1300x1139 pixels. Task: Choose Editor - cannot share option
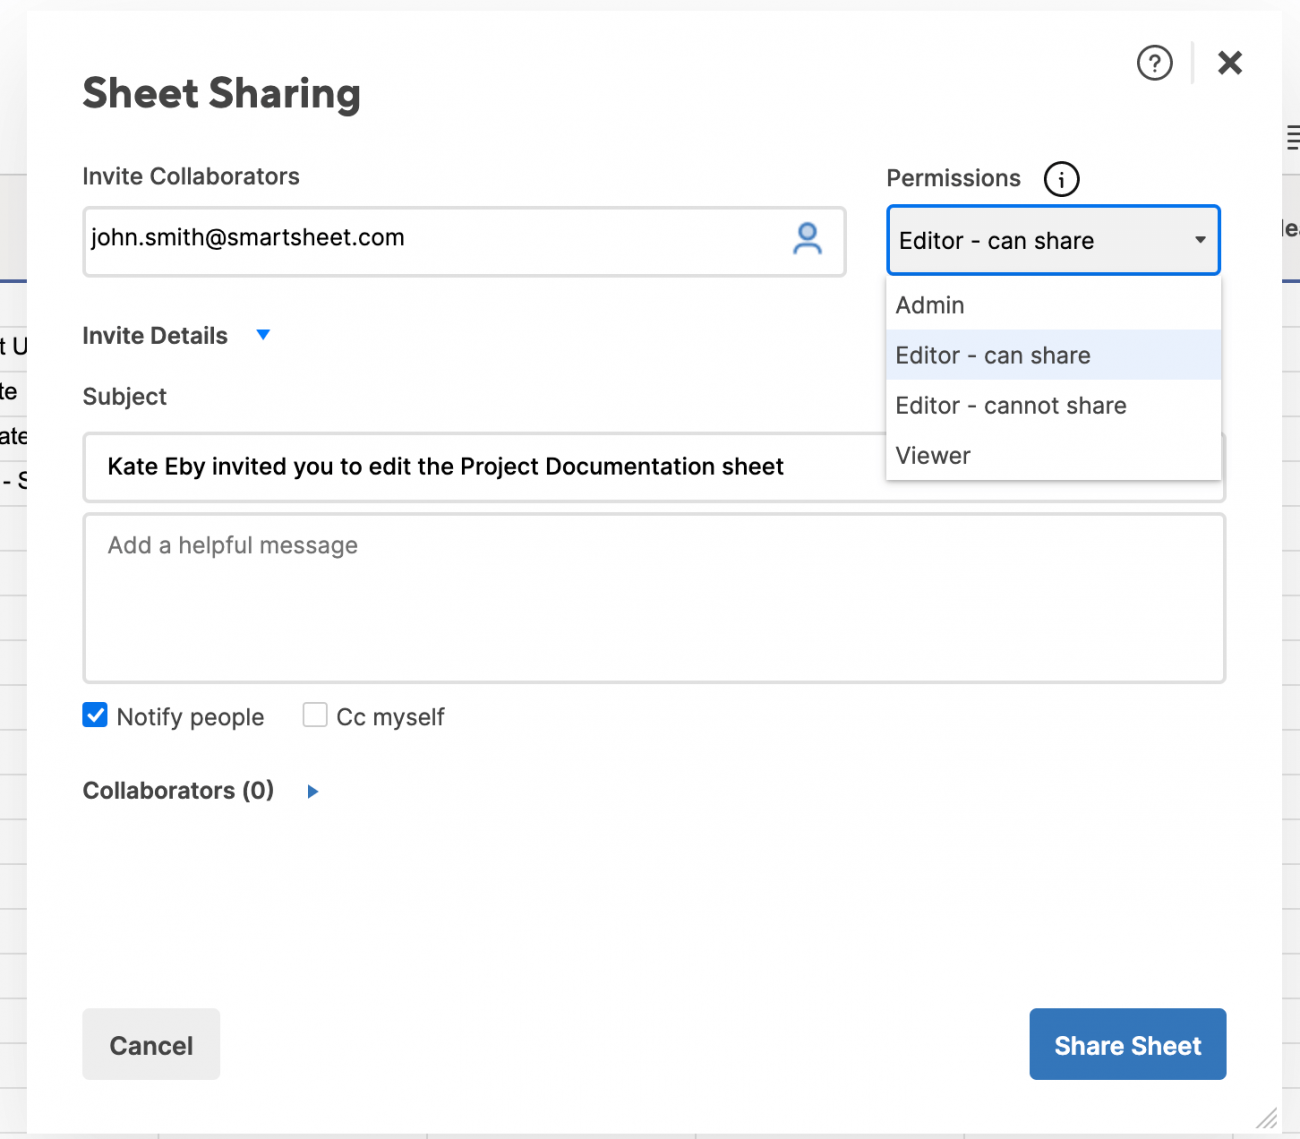click(1010, 405)
